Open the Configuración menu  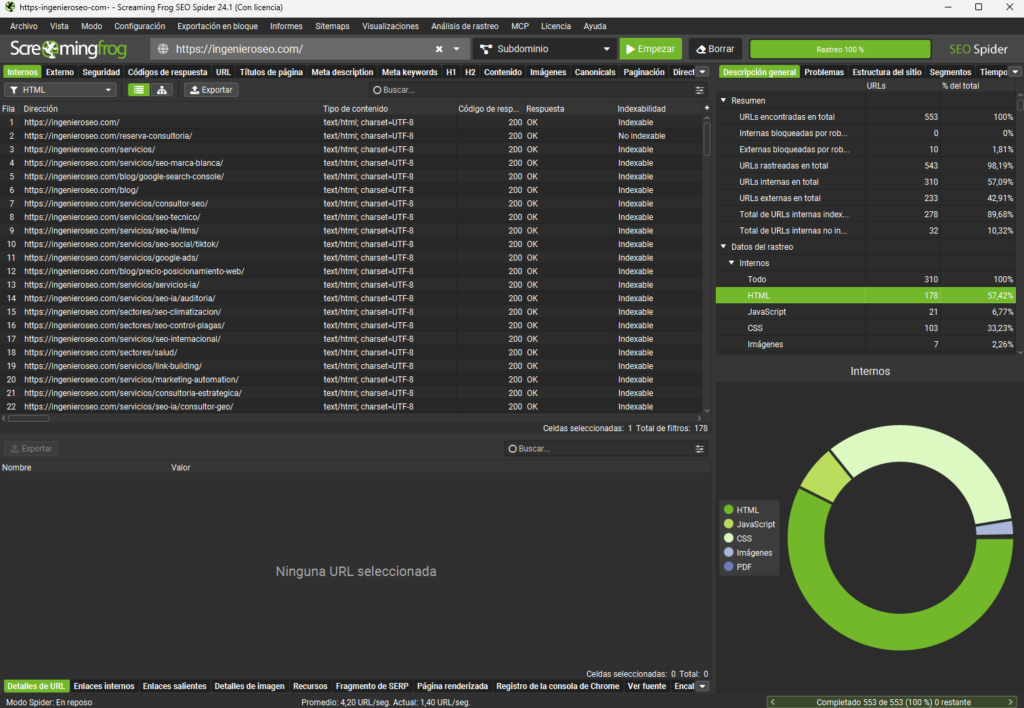pyautogui.click(x=140, y=26)
